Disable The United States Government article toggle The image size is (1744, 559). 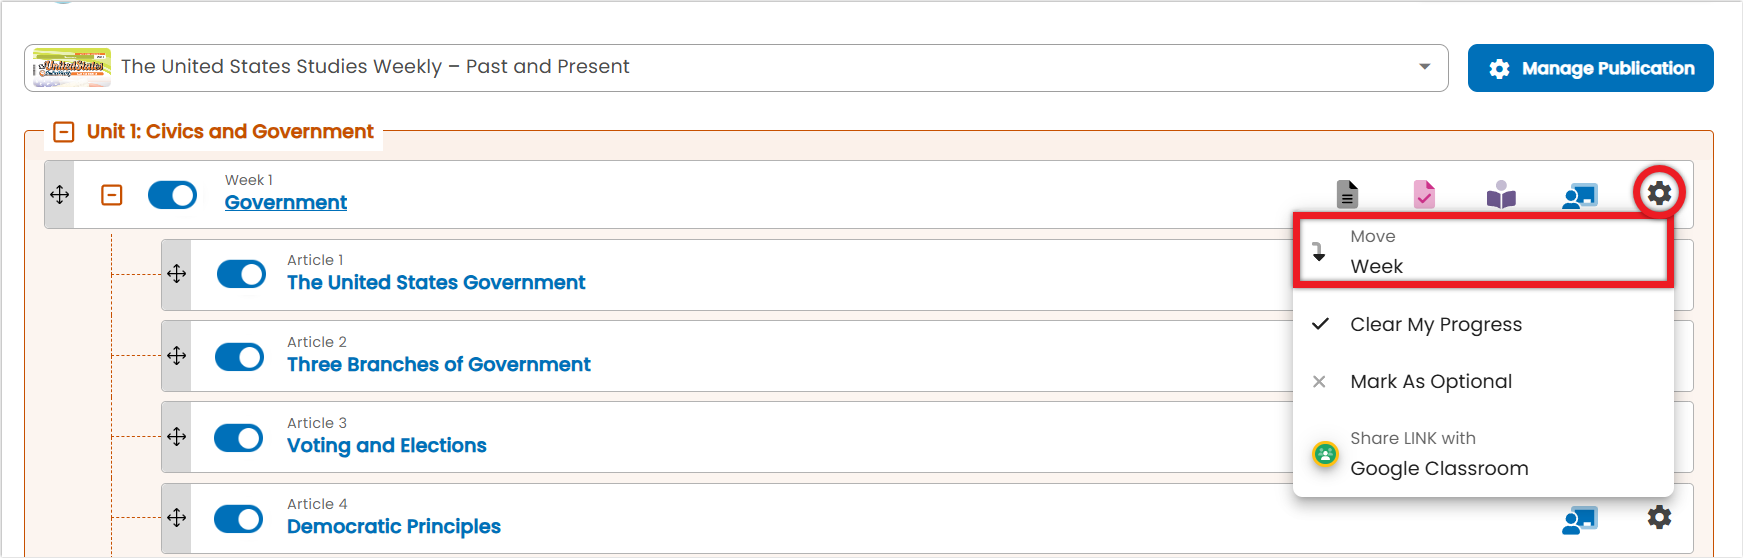pos(241,274)
